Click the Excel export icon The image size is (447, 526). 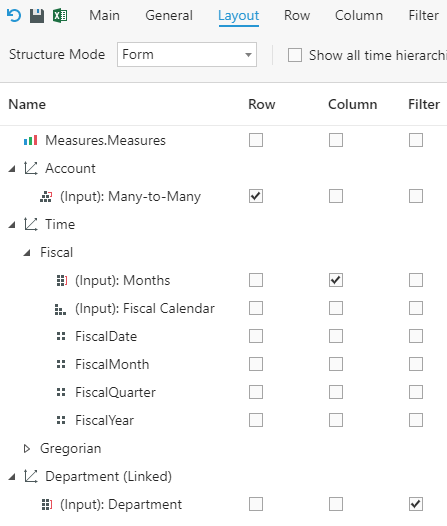coord(60,15)
